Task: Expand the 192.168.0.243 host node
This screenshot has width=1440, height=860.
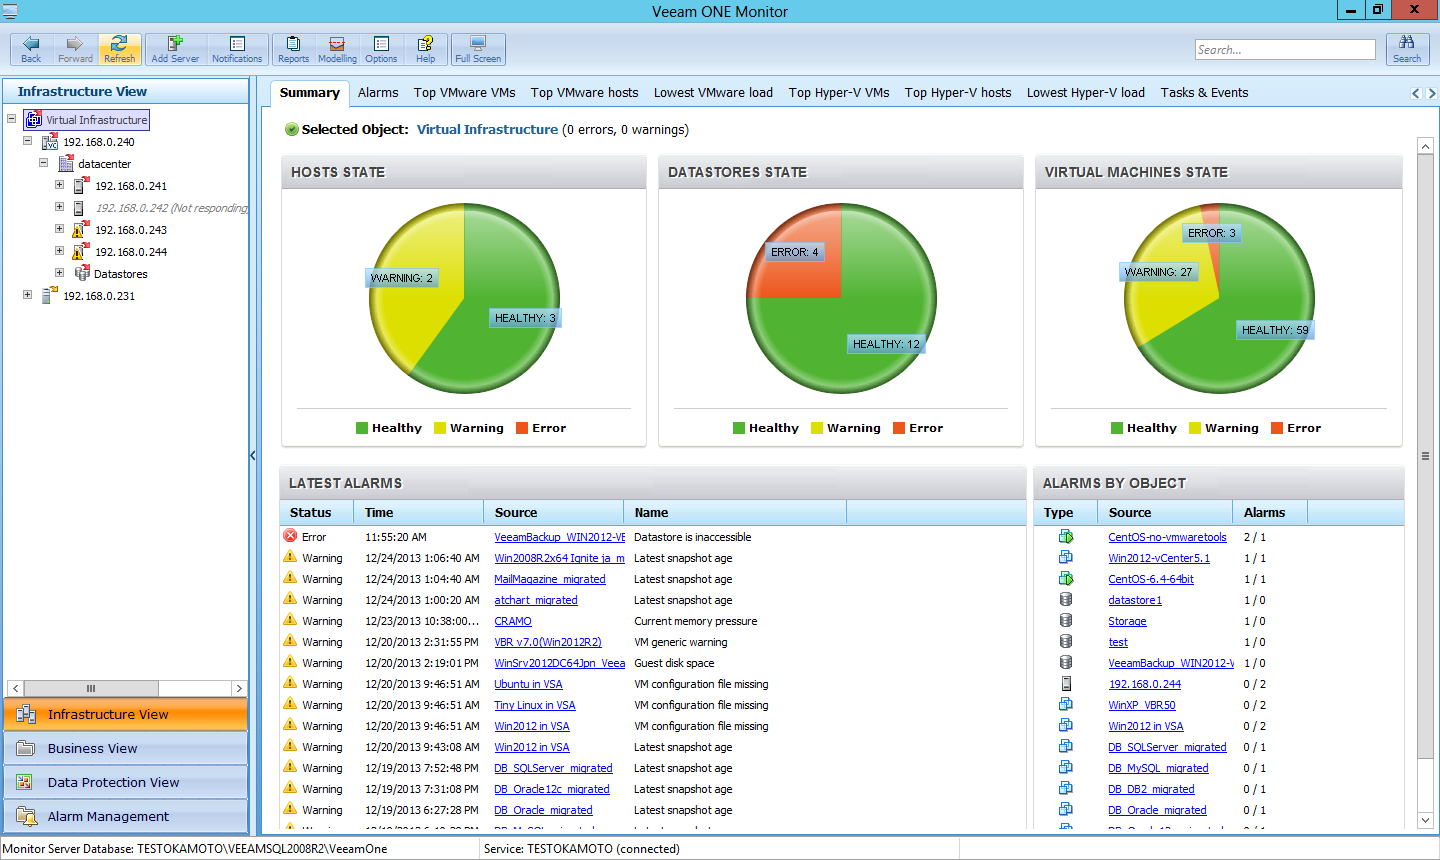Action: (59, 228)
